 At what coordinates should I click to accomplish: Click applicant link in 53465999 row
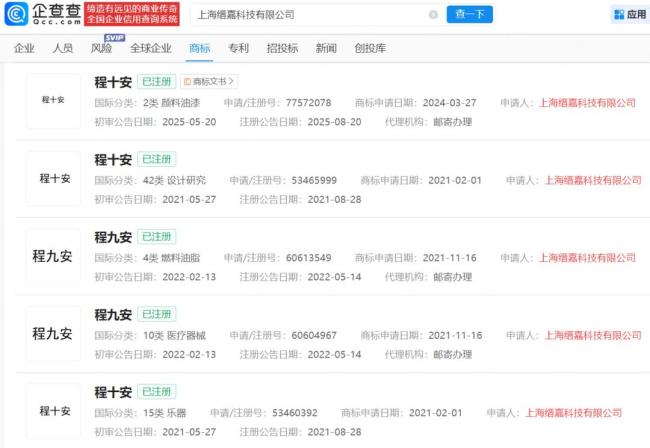(593, 180)
